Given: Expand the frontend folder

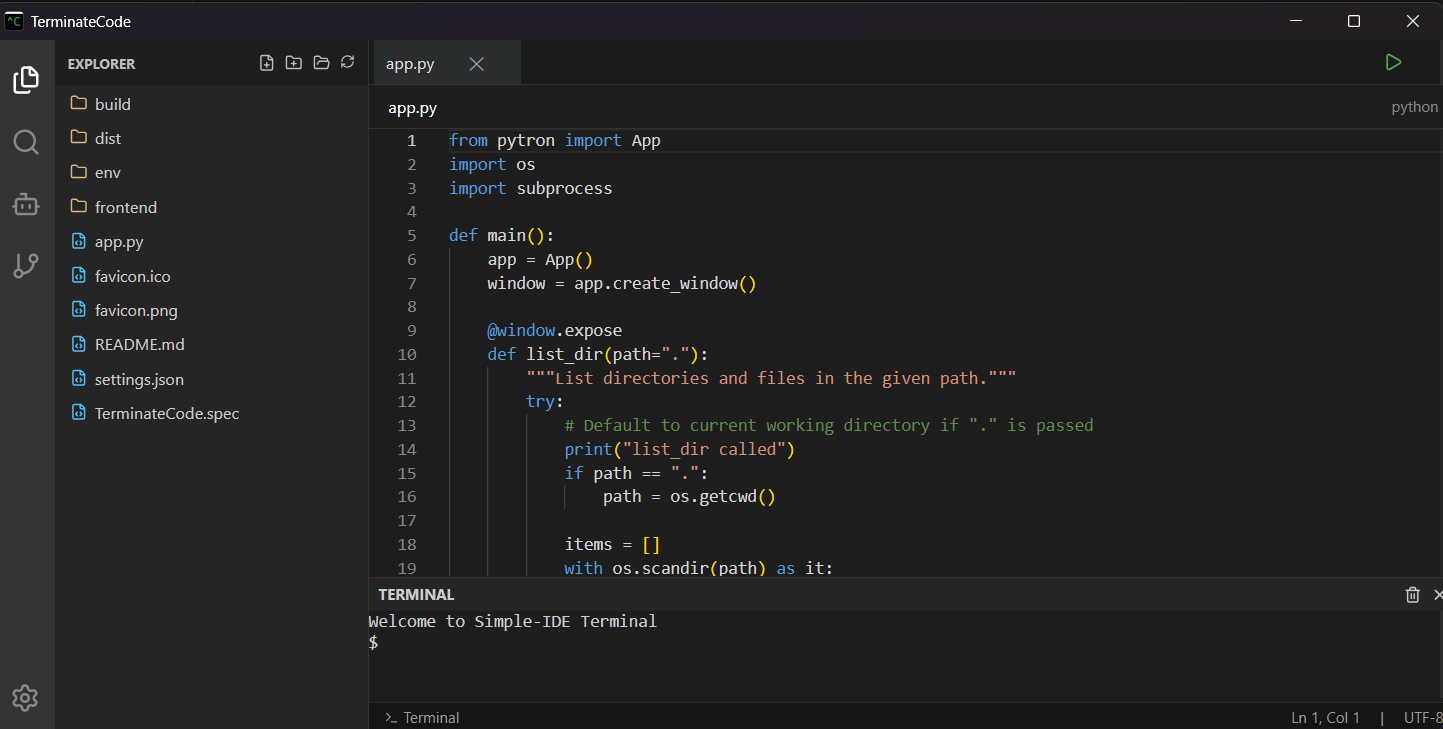Looking at the screenshot, I should click(x=125, y=207).
